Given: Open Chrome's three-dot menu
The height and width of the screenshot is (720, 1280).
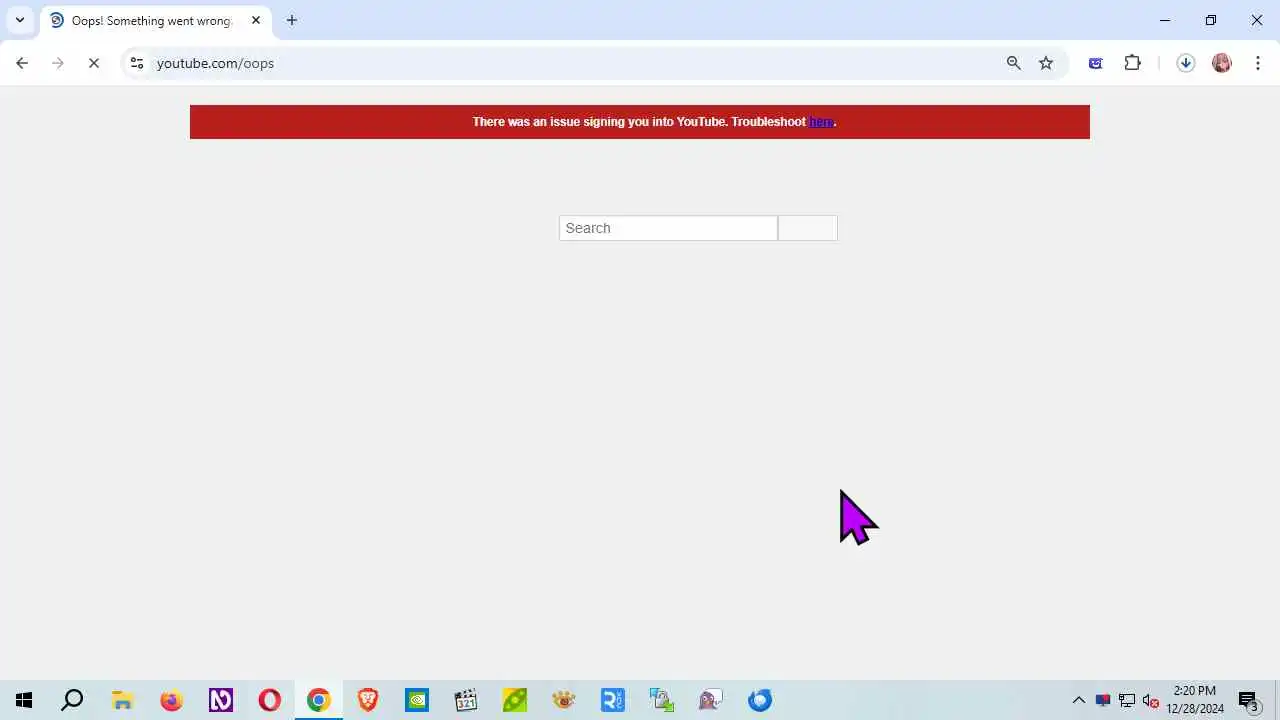Looking at the screenshot, I should [1258, 63].
